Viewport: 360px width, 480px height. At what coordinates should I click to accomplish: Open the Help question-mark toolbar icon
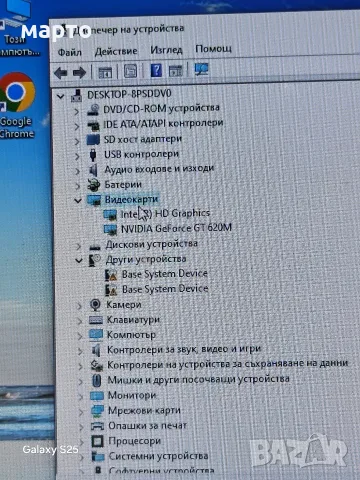tap(156, 70)
